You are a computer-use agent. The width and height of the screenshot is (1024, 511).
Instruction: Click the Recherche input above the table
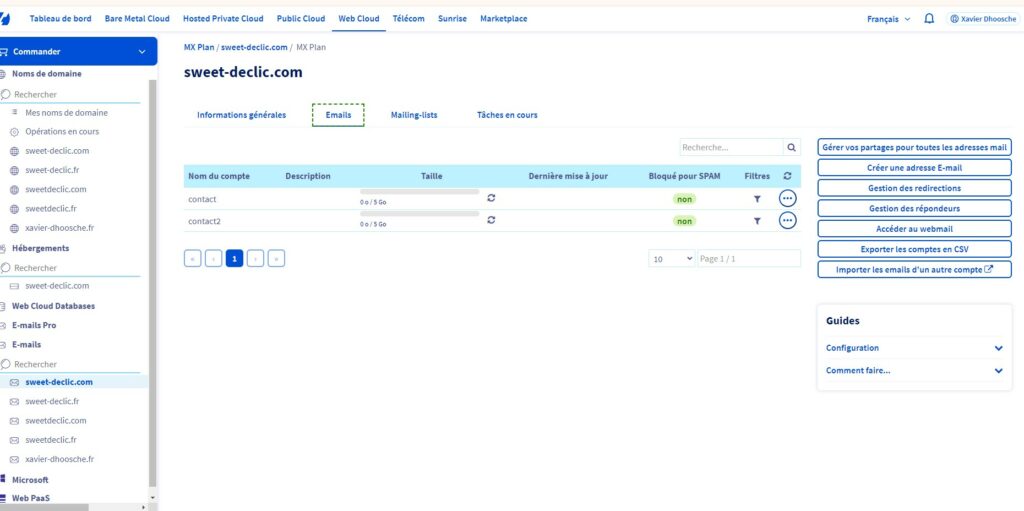pos(731,147)
